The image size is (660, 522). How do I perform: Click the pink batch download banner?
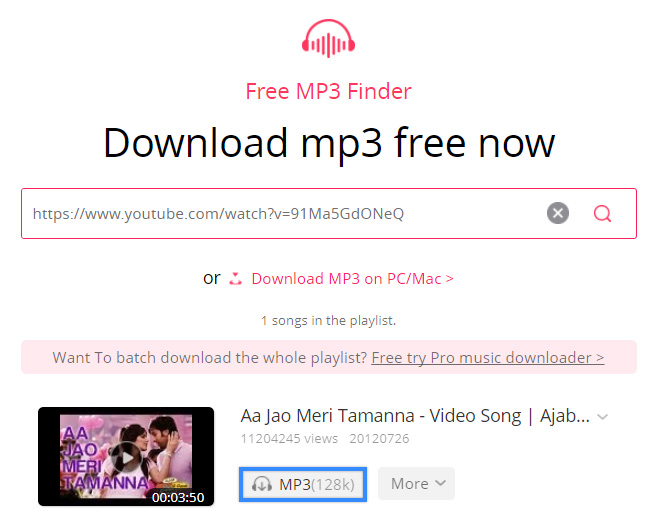329,357
